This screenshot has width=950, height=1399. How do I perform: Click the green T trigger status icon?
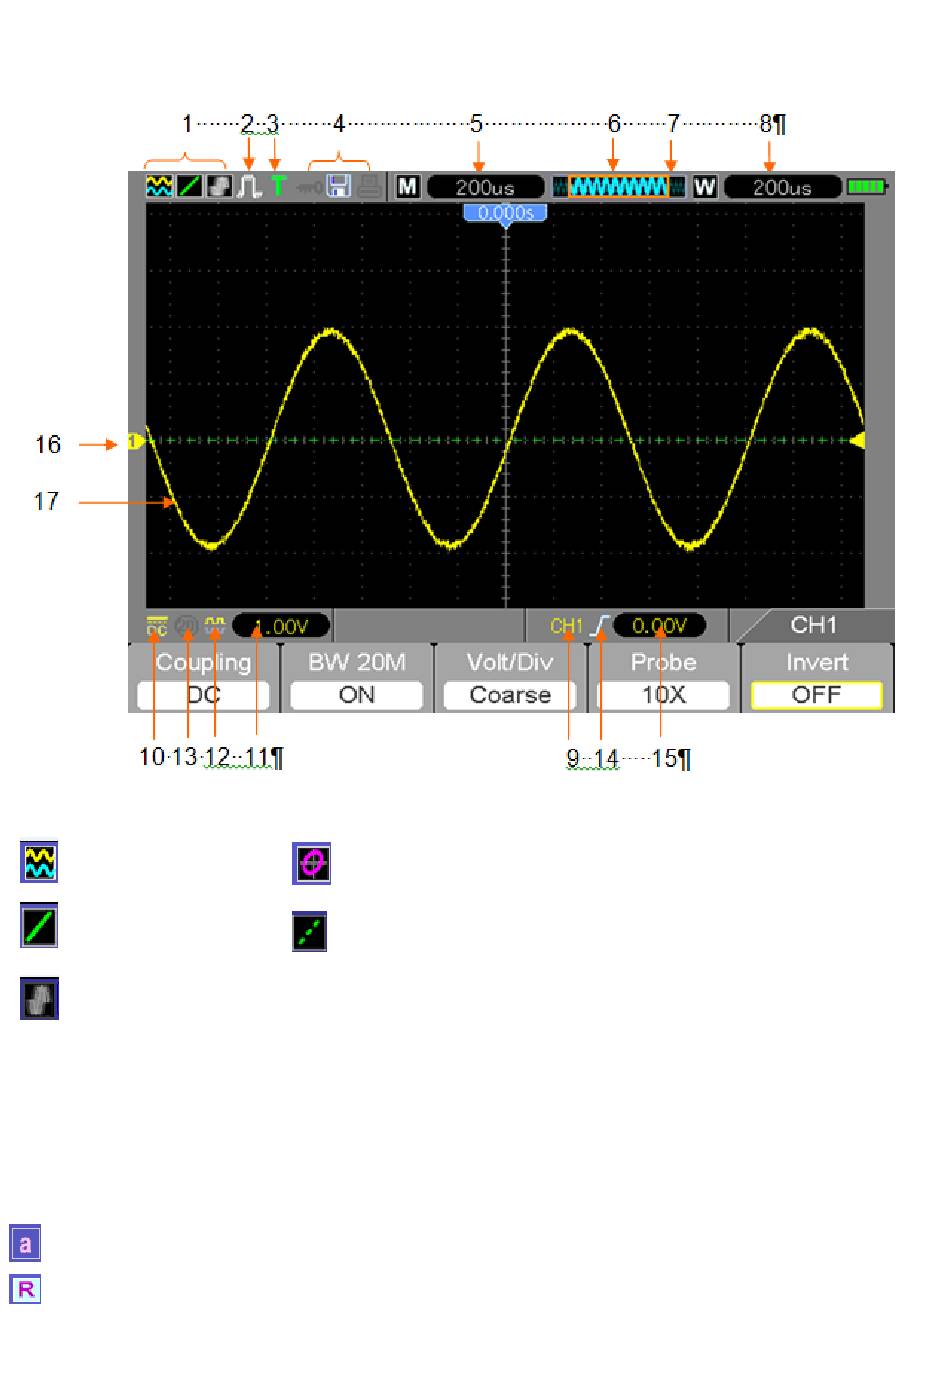279,186
